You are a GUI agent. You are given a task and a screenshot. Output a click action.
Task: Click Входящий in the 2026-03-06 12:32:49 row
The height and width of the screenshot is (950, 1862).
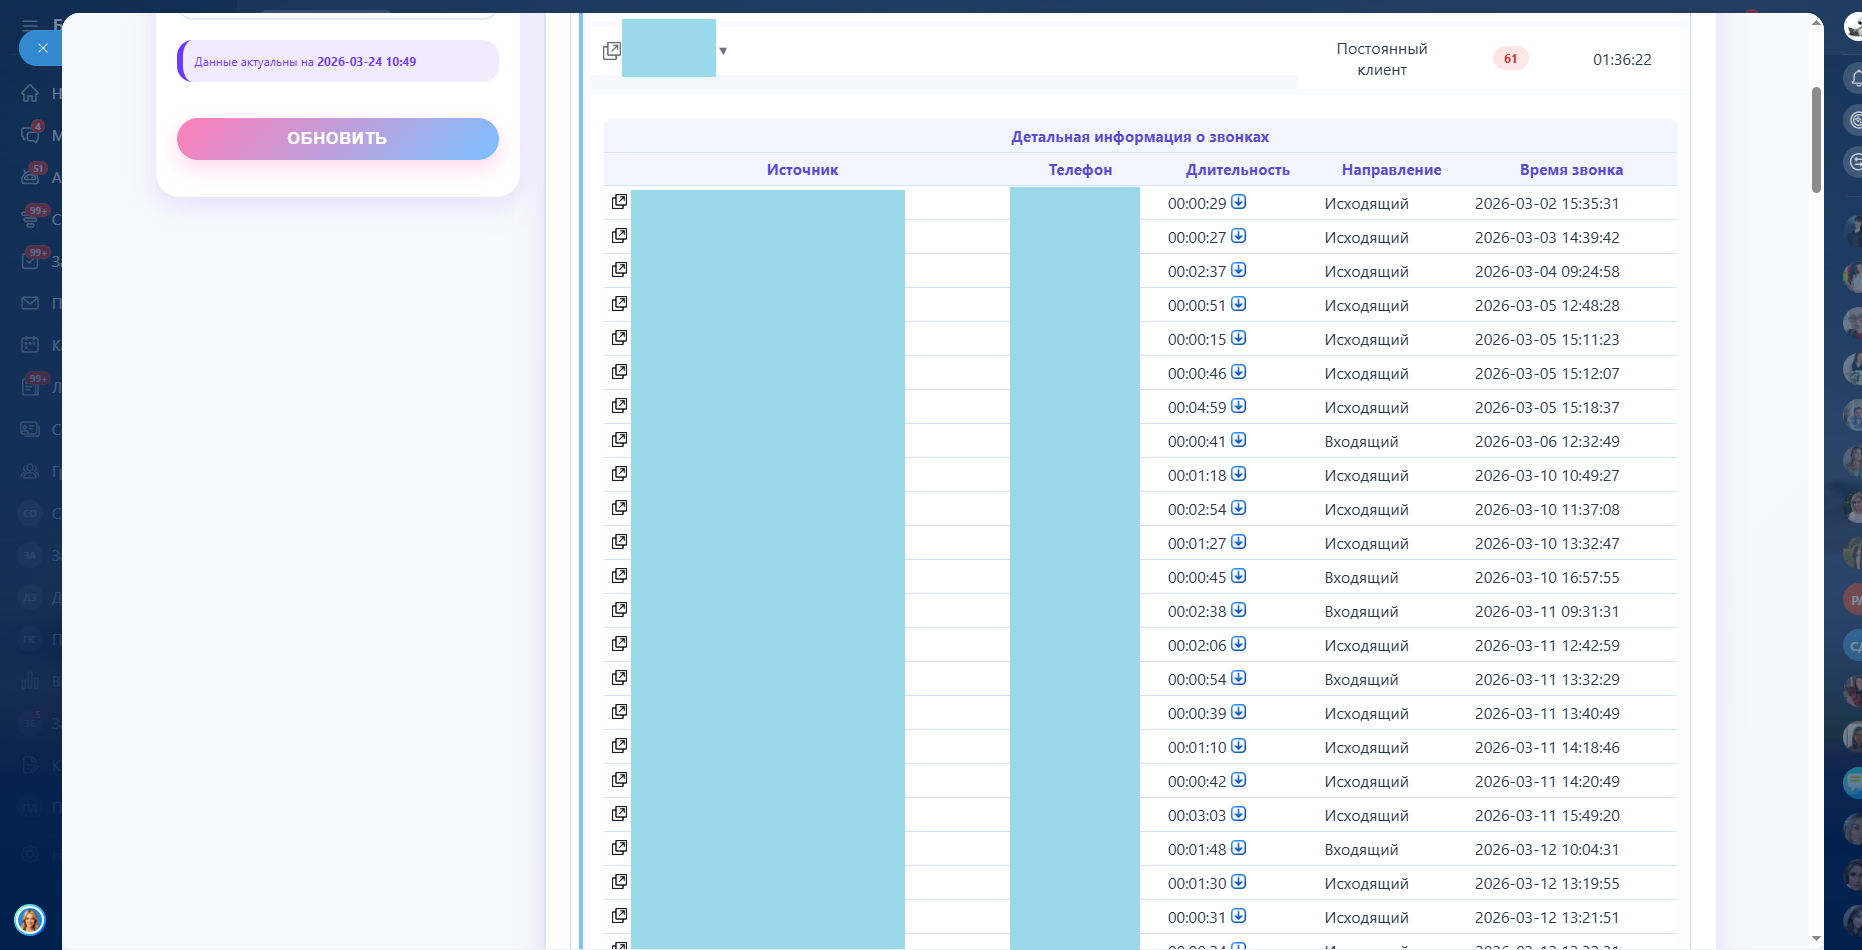click(x=1361, y=442)
